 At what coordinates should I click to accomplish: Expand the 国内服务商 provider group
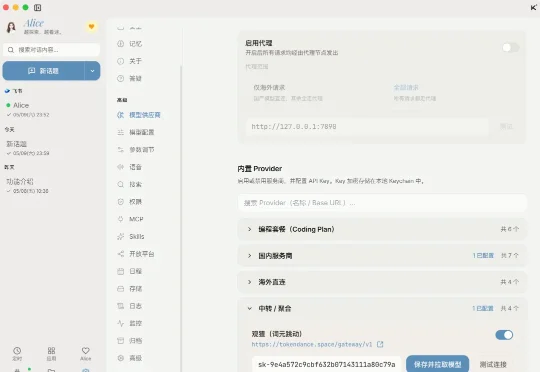pos(382,256)
